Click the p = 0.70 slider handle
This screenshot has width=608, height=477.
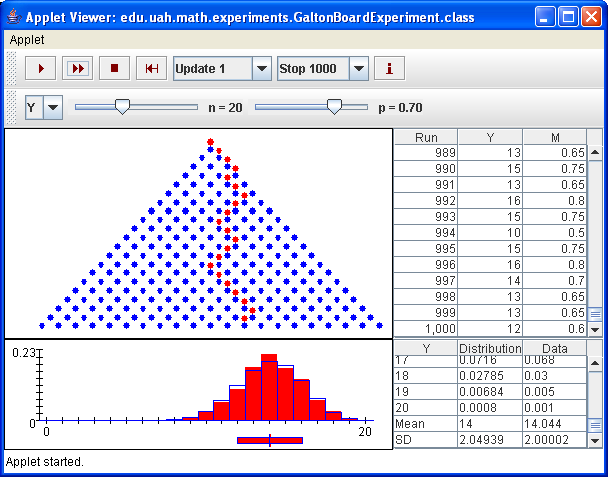[x=334, y=106]
